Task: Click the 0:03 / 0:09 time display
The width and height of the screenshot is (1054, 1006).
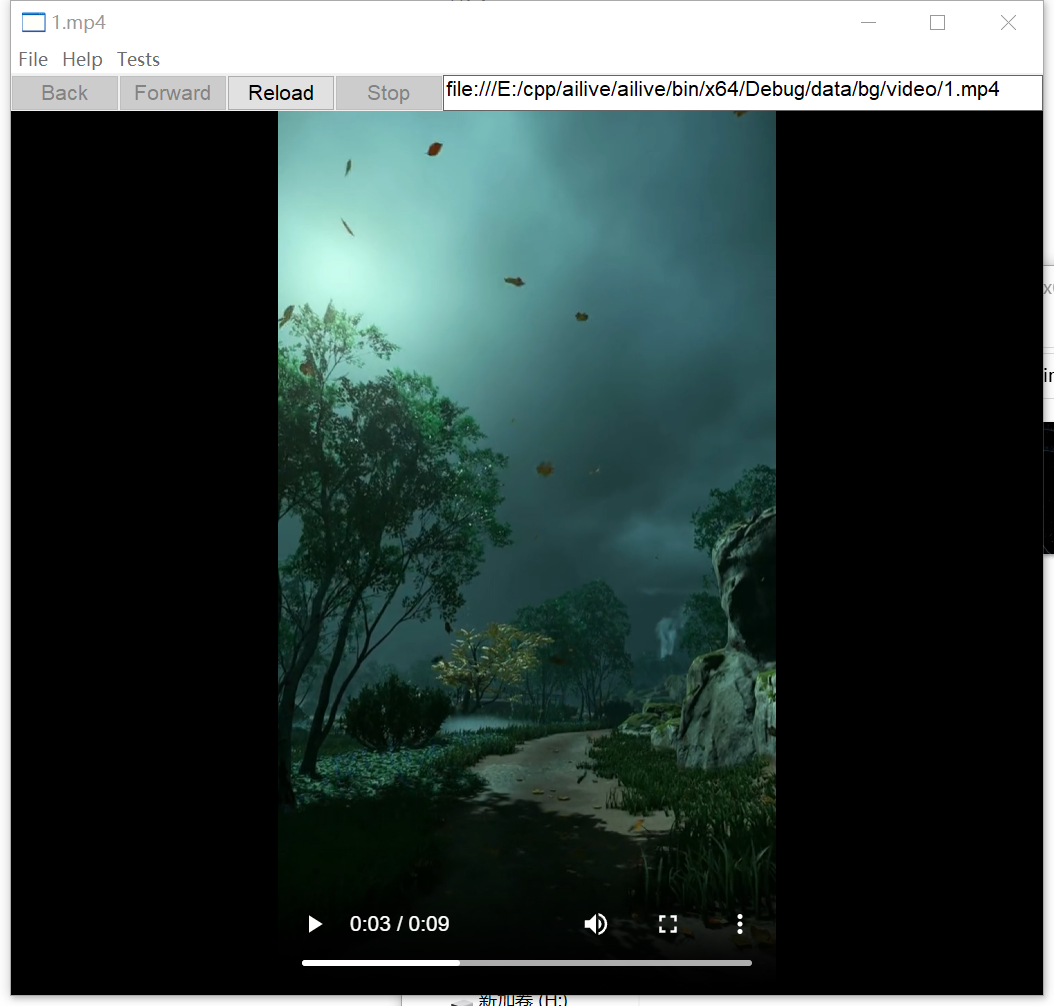Action: (x=399, y=924)
